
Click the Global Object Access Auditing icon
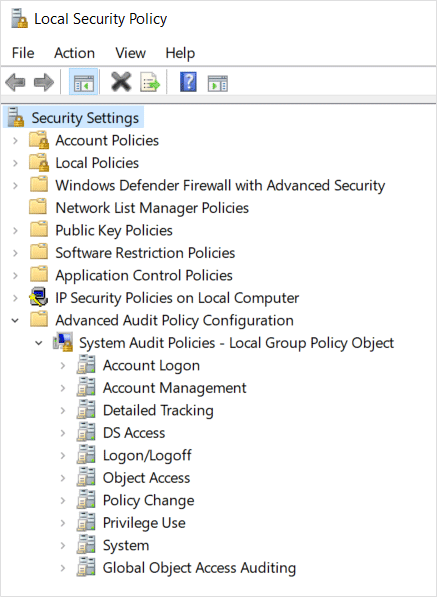click(x=86, y=567)
